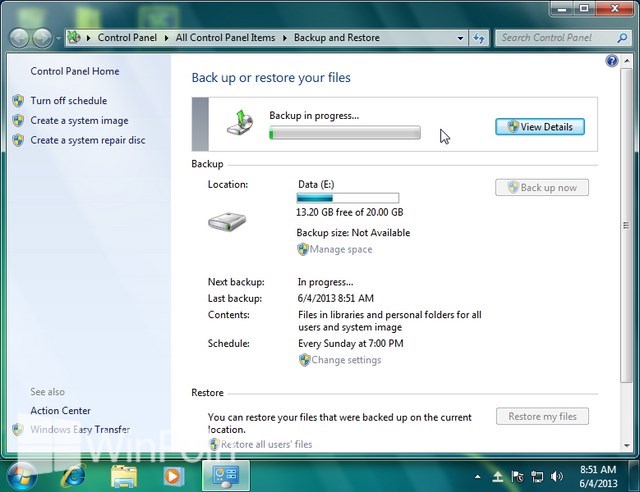The image size is (640, 492).
Task: Expand arrow after Control Panel breadcrumb
Action: pos(167,38)
